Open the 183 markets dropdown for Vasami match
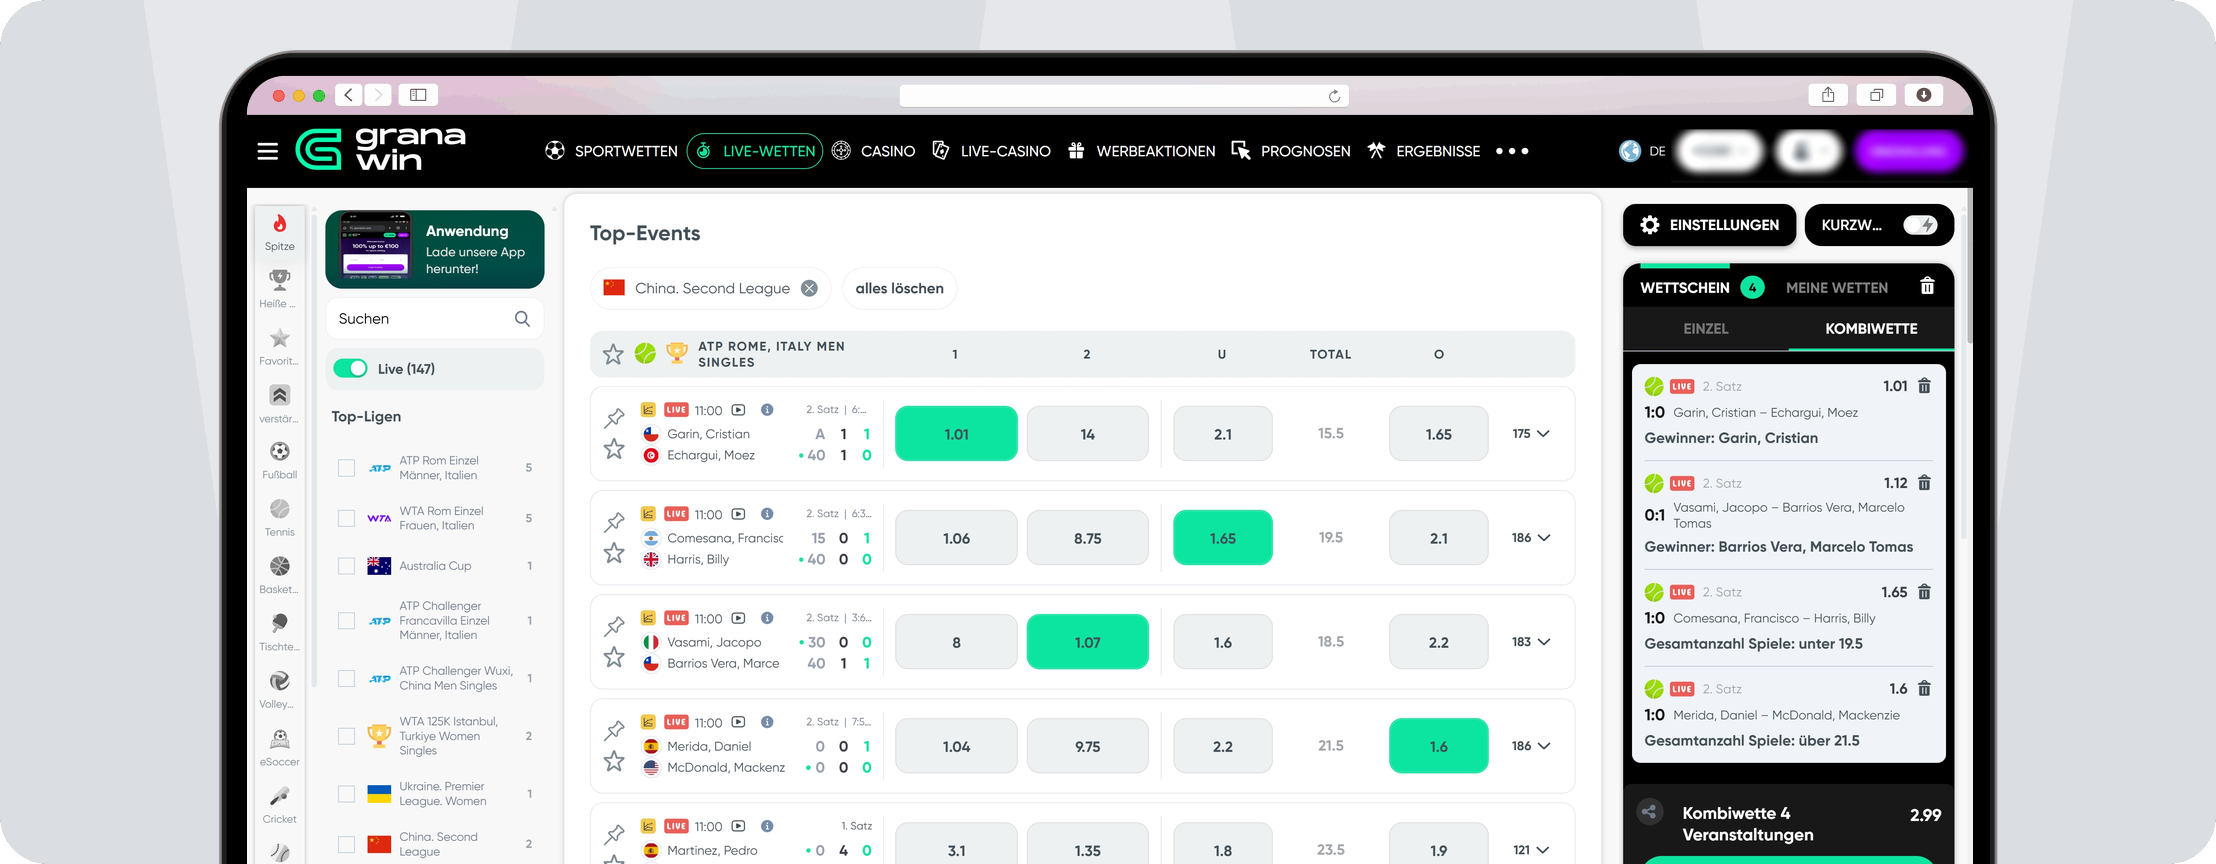The image size is (2216, 864). click(x=1531, y=642)
